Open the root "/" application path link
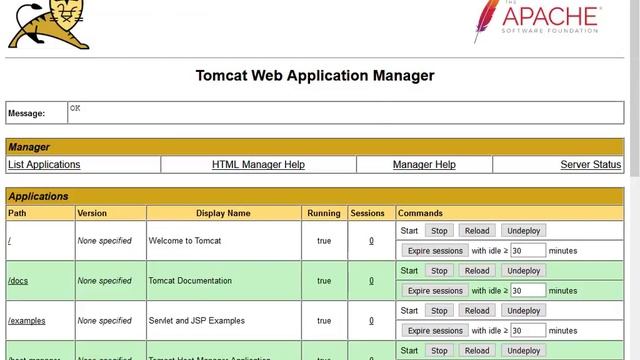This screenshot has height=360, width=640. [x=9, y=241]
